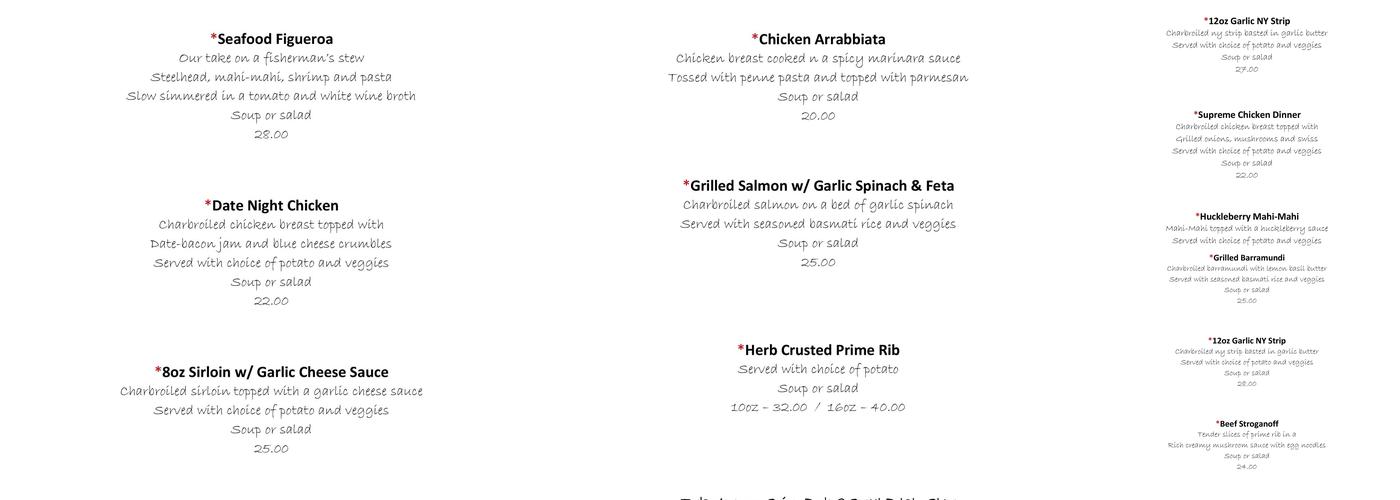The image size is (1400, 500).
Task: Click the 20.00 price under Chicken Arrabbiata
Action: coord(818,116)
